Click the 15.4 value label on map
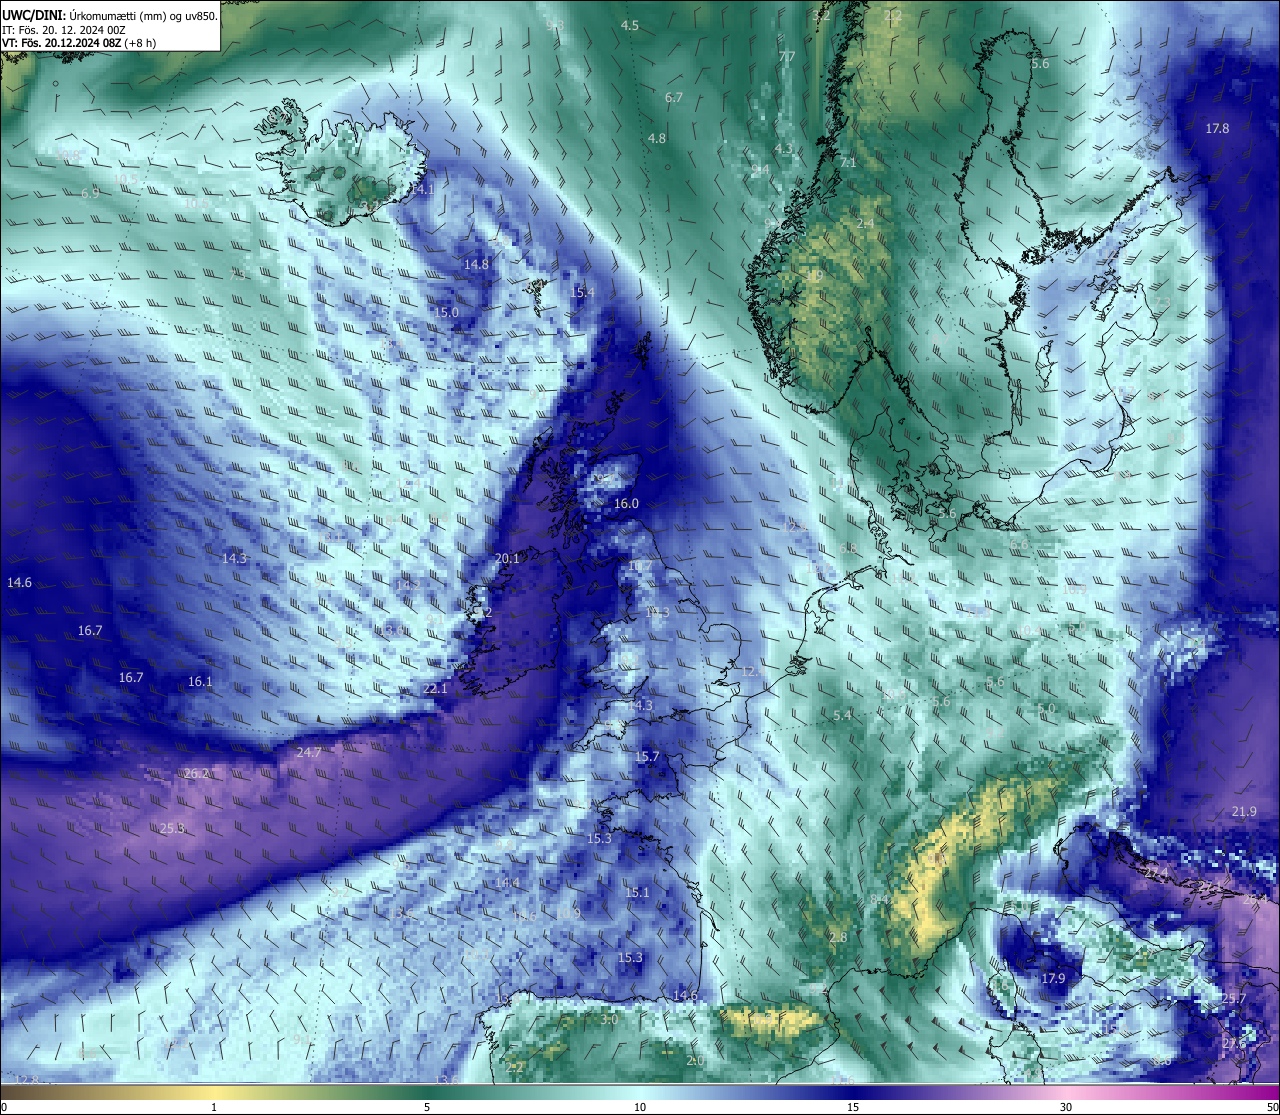The width and height of the screenshot is (1280, 1115). coord(583,292)
